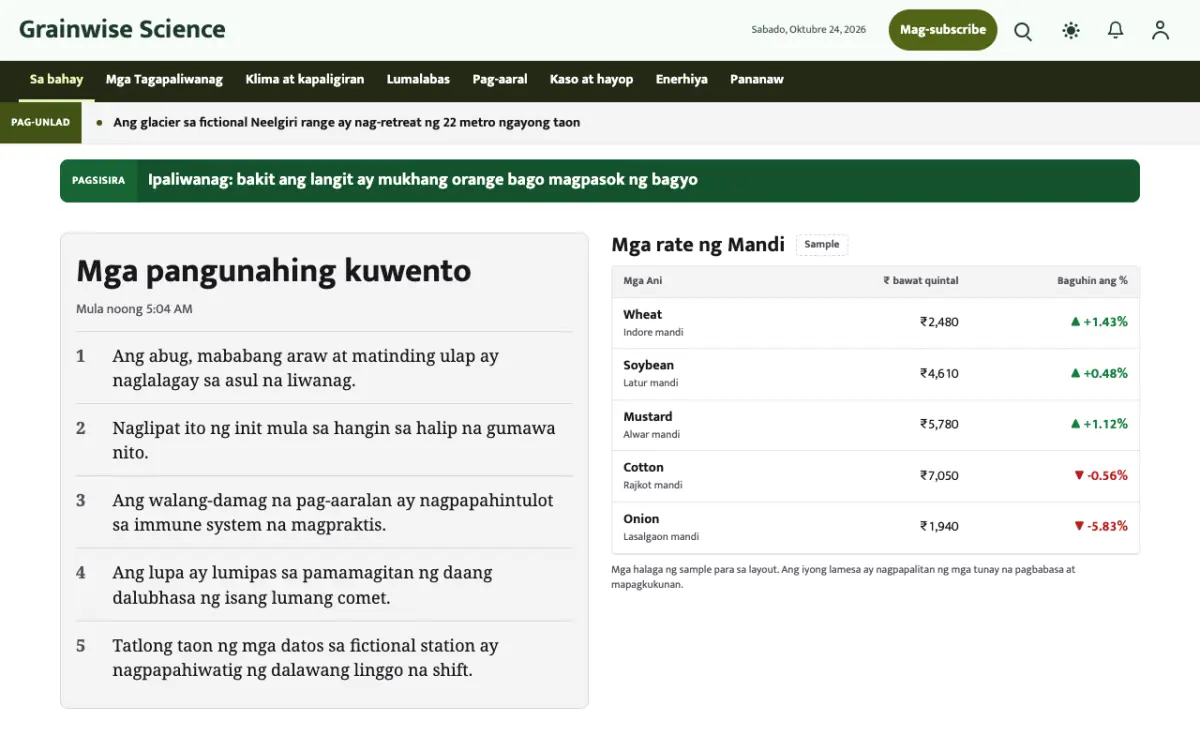
Task: Click the Rajkot mandi label
Action: 653,485
